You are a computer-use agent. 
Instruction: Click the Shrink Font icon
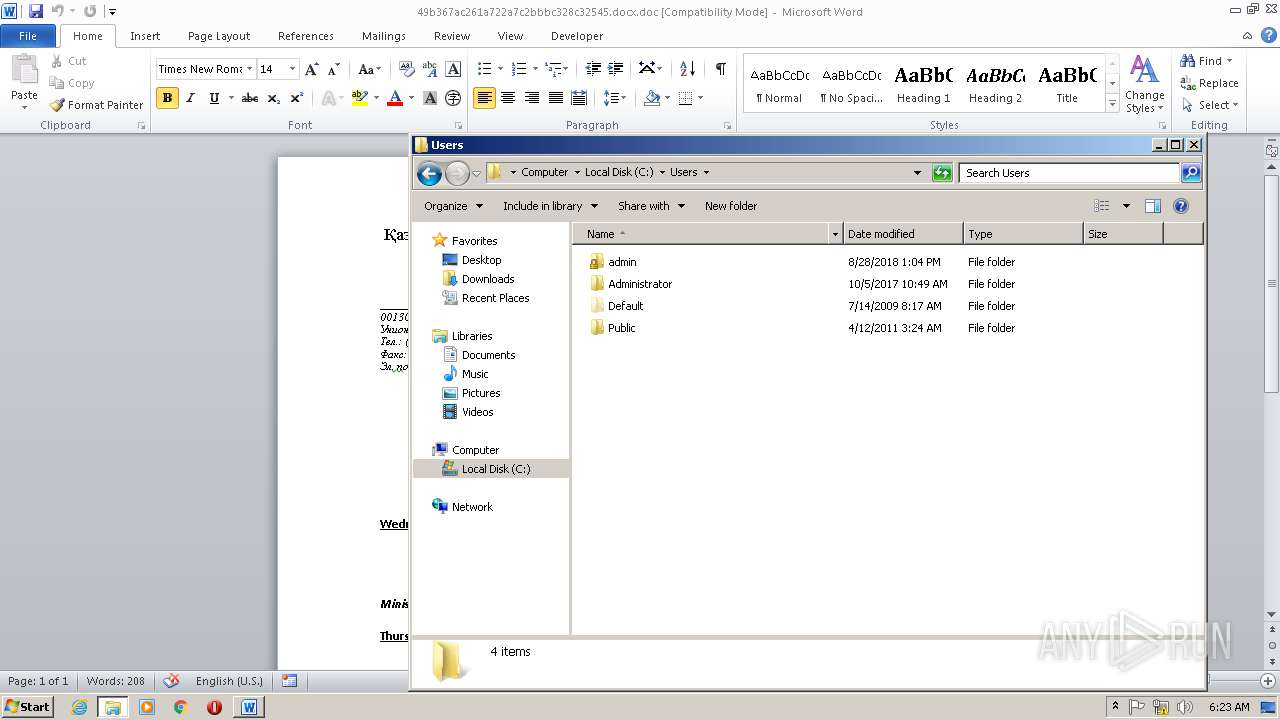click(x=334, y=69)
